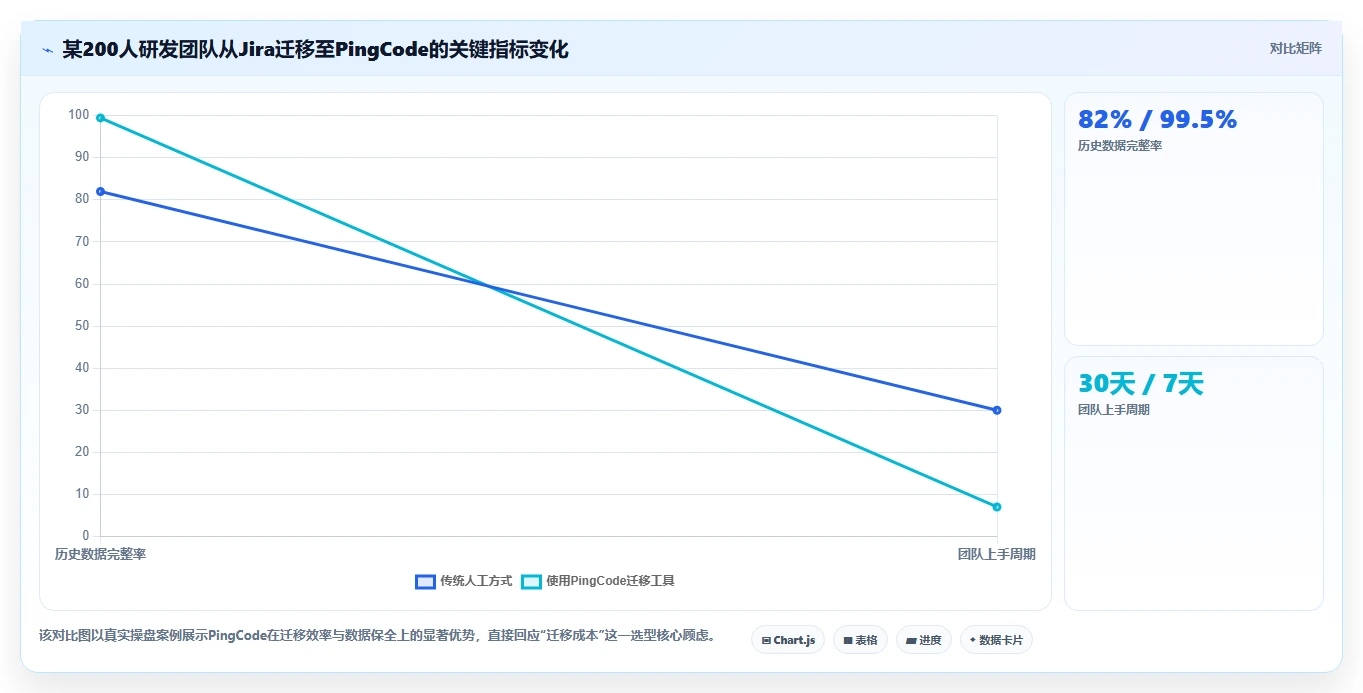Click the 对比矩阵 label in the header
This screenshot has height=693, width=1363.
click(x=1295, y=49)
